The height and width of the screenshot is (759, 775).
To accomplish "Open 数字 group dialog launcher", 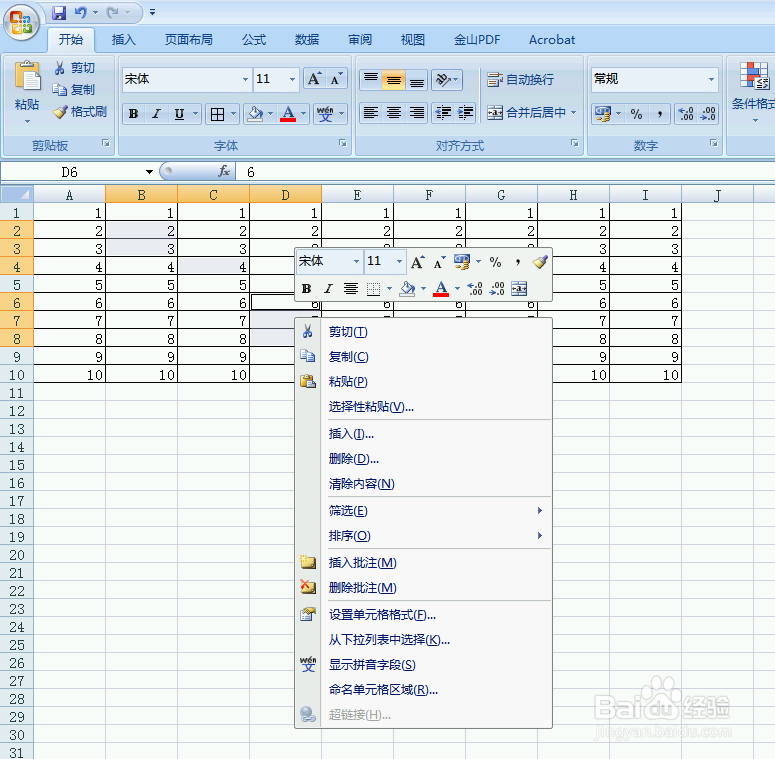I will coord(714,143).
